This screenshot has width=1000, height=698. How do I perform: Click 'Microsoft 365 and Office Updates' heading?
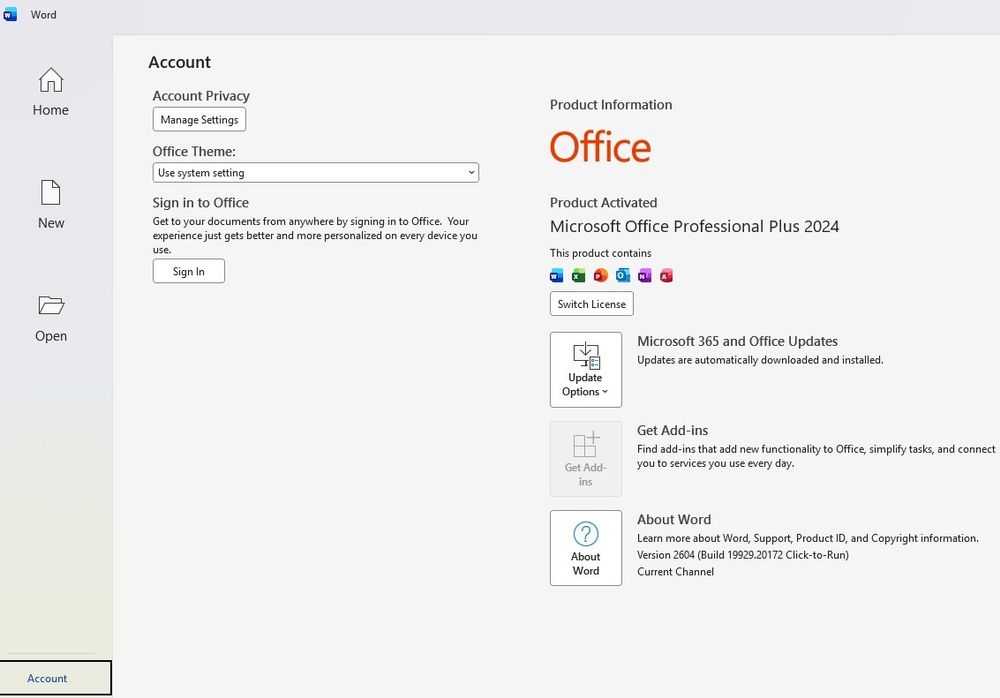pos(737,341)
